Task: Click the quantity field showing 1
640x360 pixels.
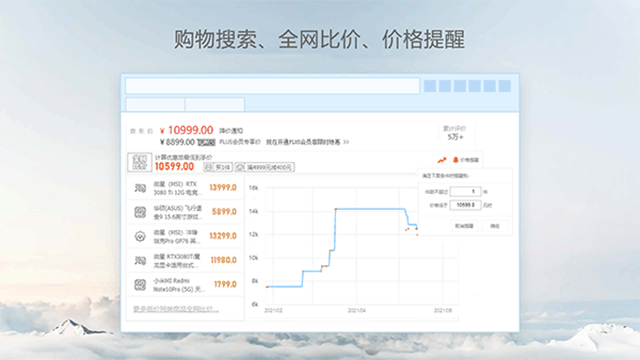Action: click(x=465, y=191)
